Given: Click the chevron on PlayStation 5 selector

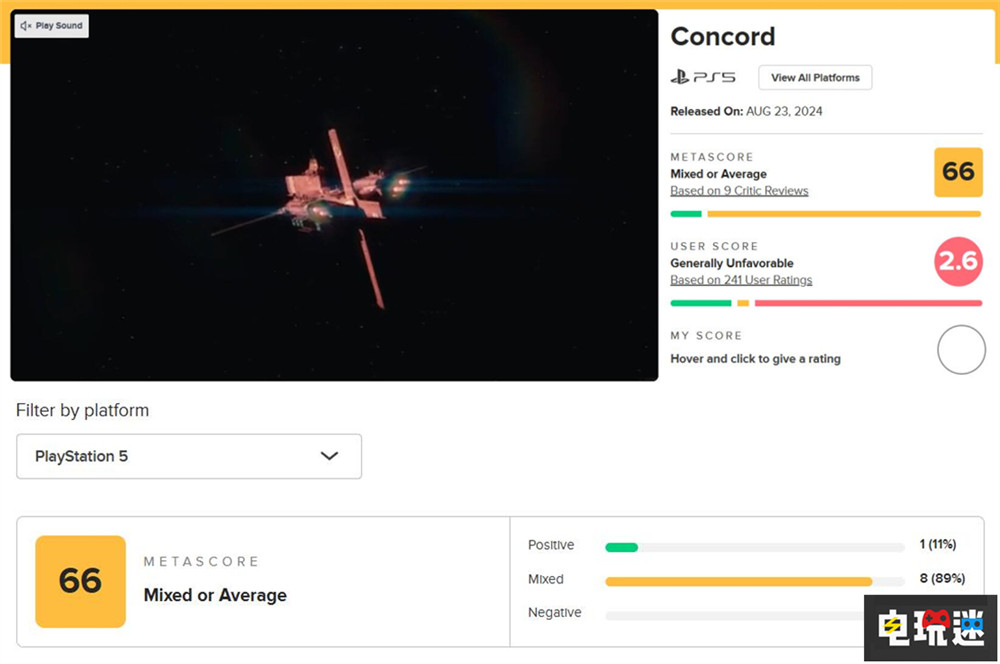Looking at the screenshot, I should (330, 456).
